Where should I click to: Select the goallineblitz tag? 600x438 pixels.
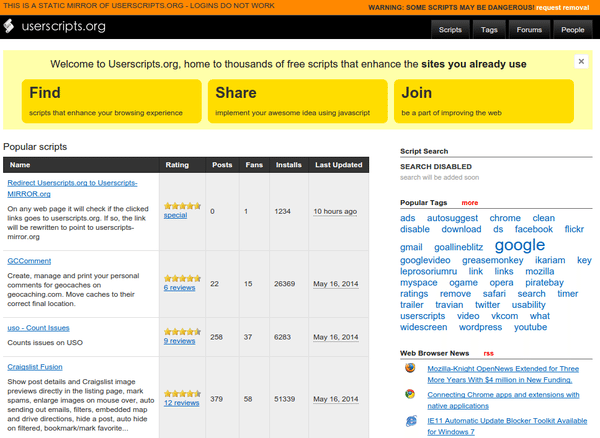458,247
